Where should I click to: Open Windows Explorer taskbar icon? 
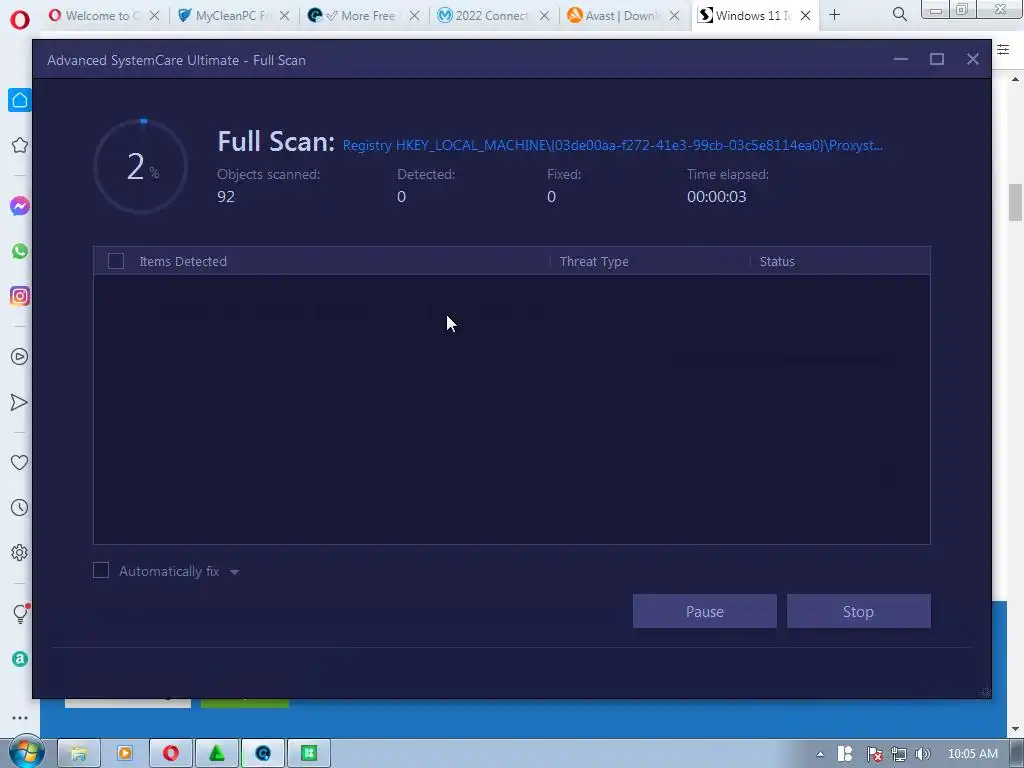[78, 753]
